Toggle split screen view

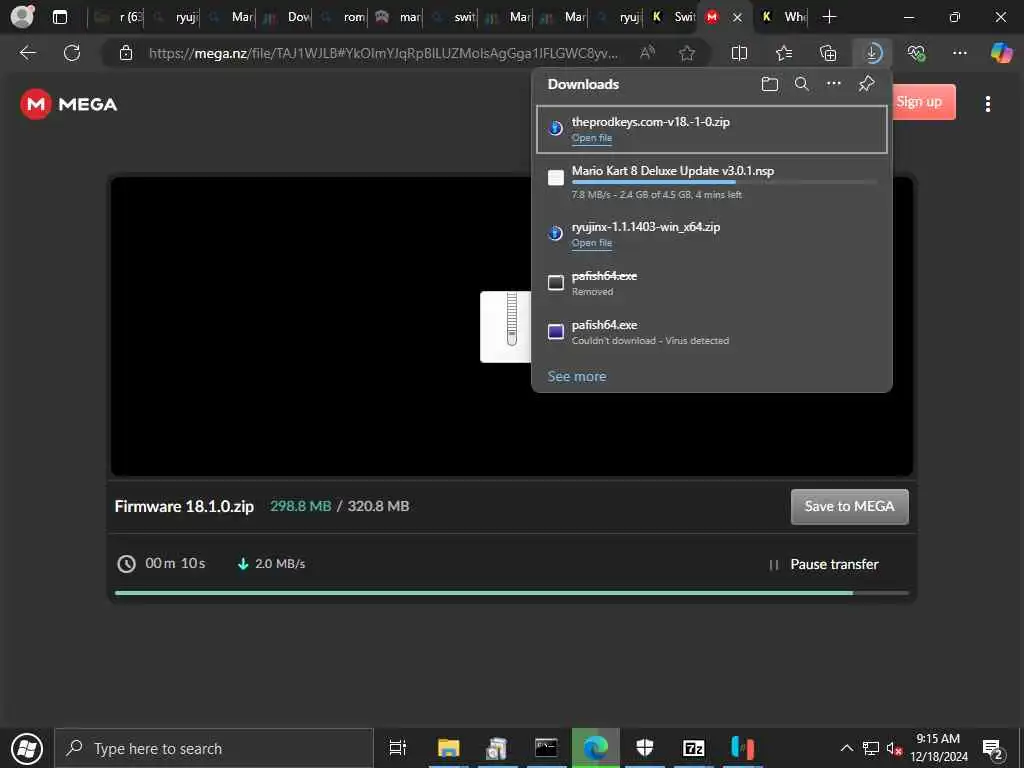tap(739, 53)
